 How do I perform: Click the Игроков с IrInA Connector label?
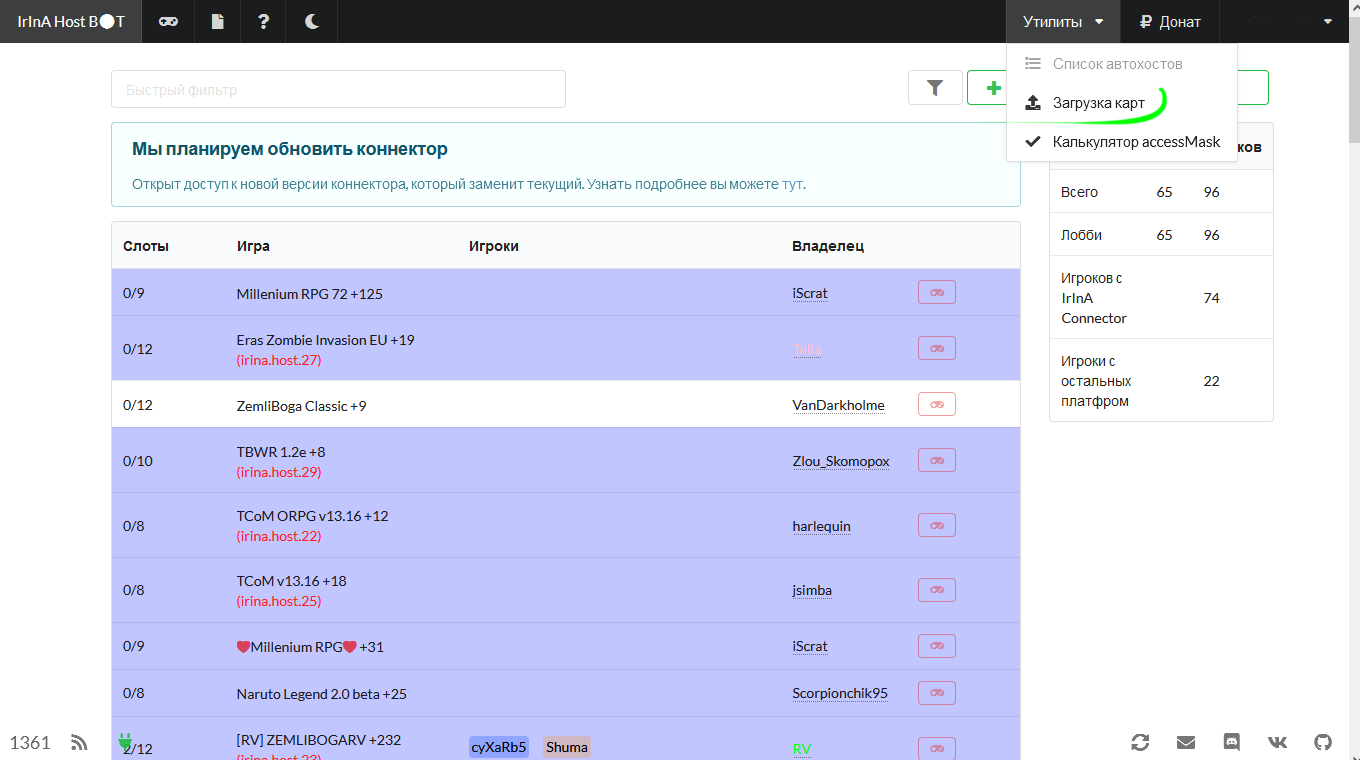1094,298
